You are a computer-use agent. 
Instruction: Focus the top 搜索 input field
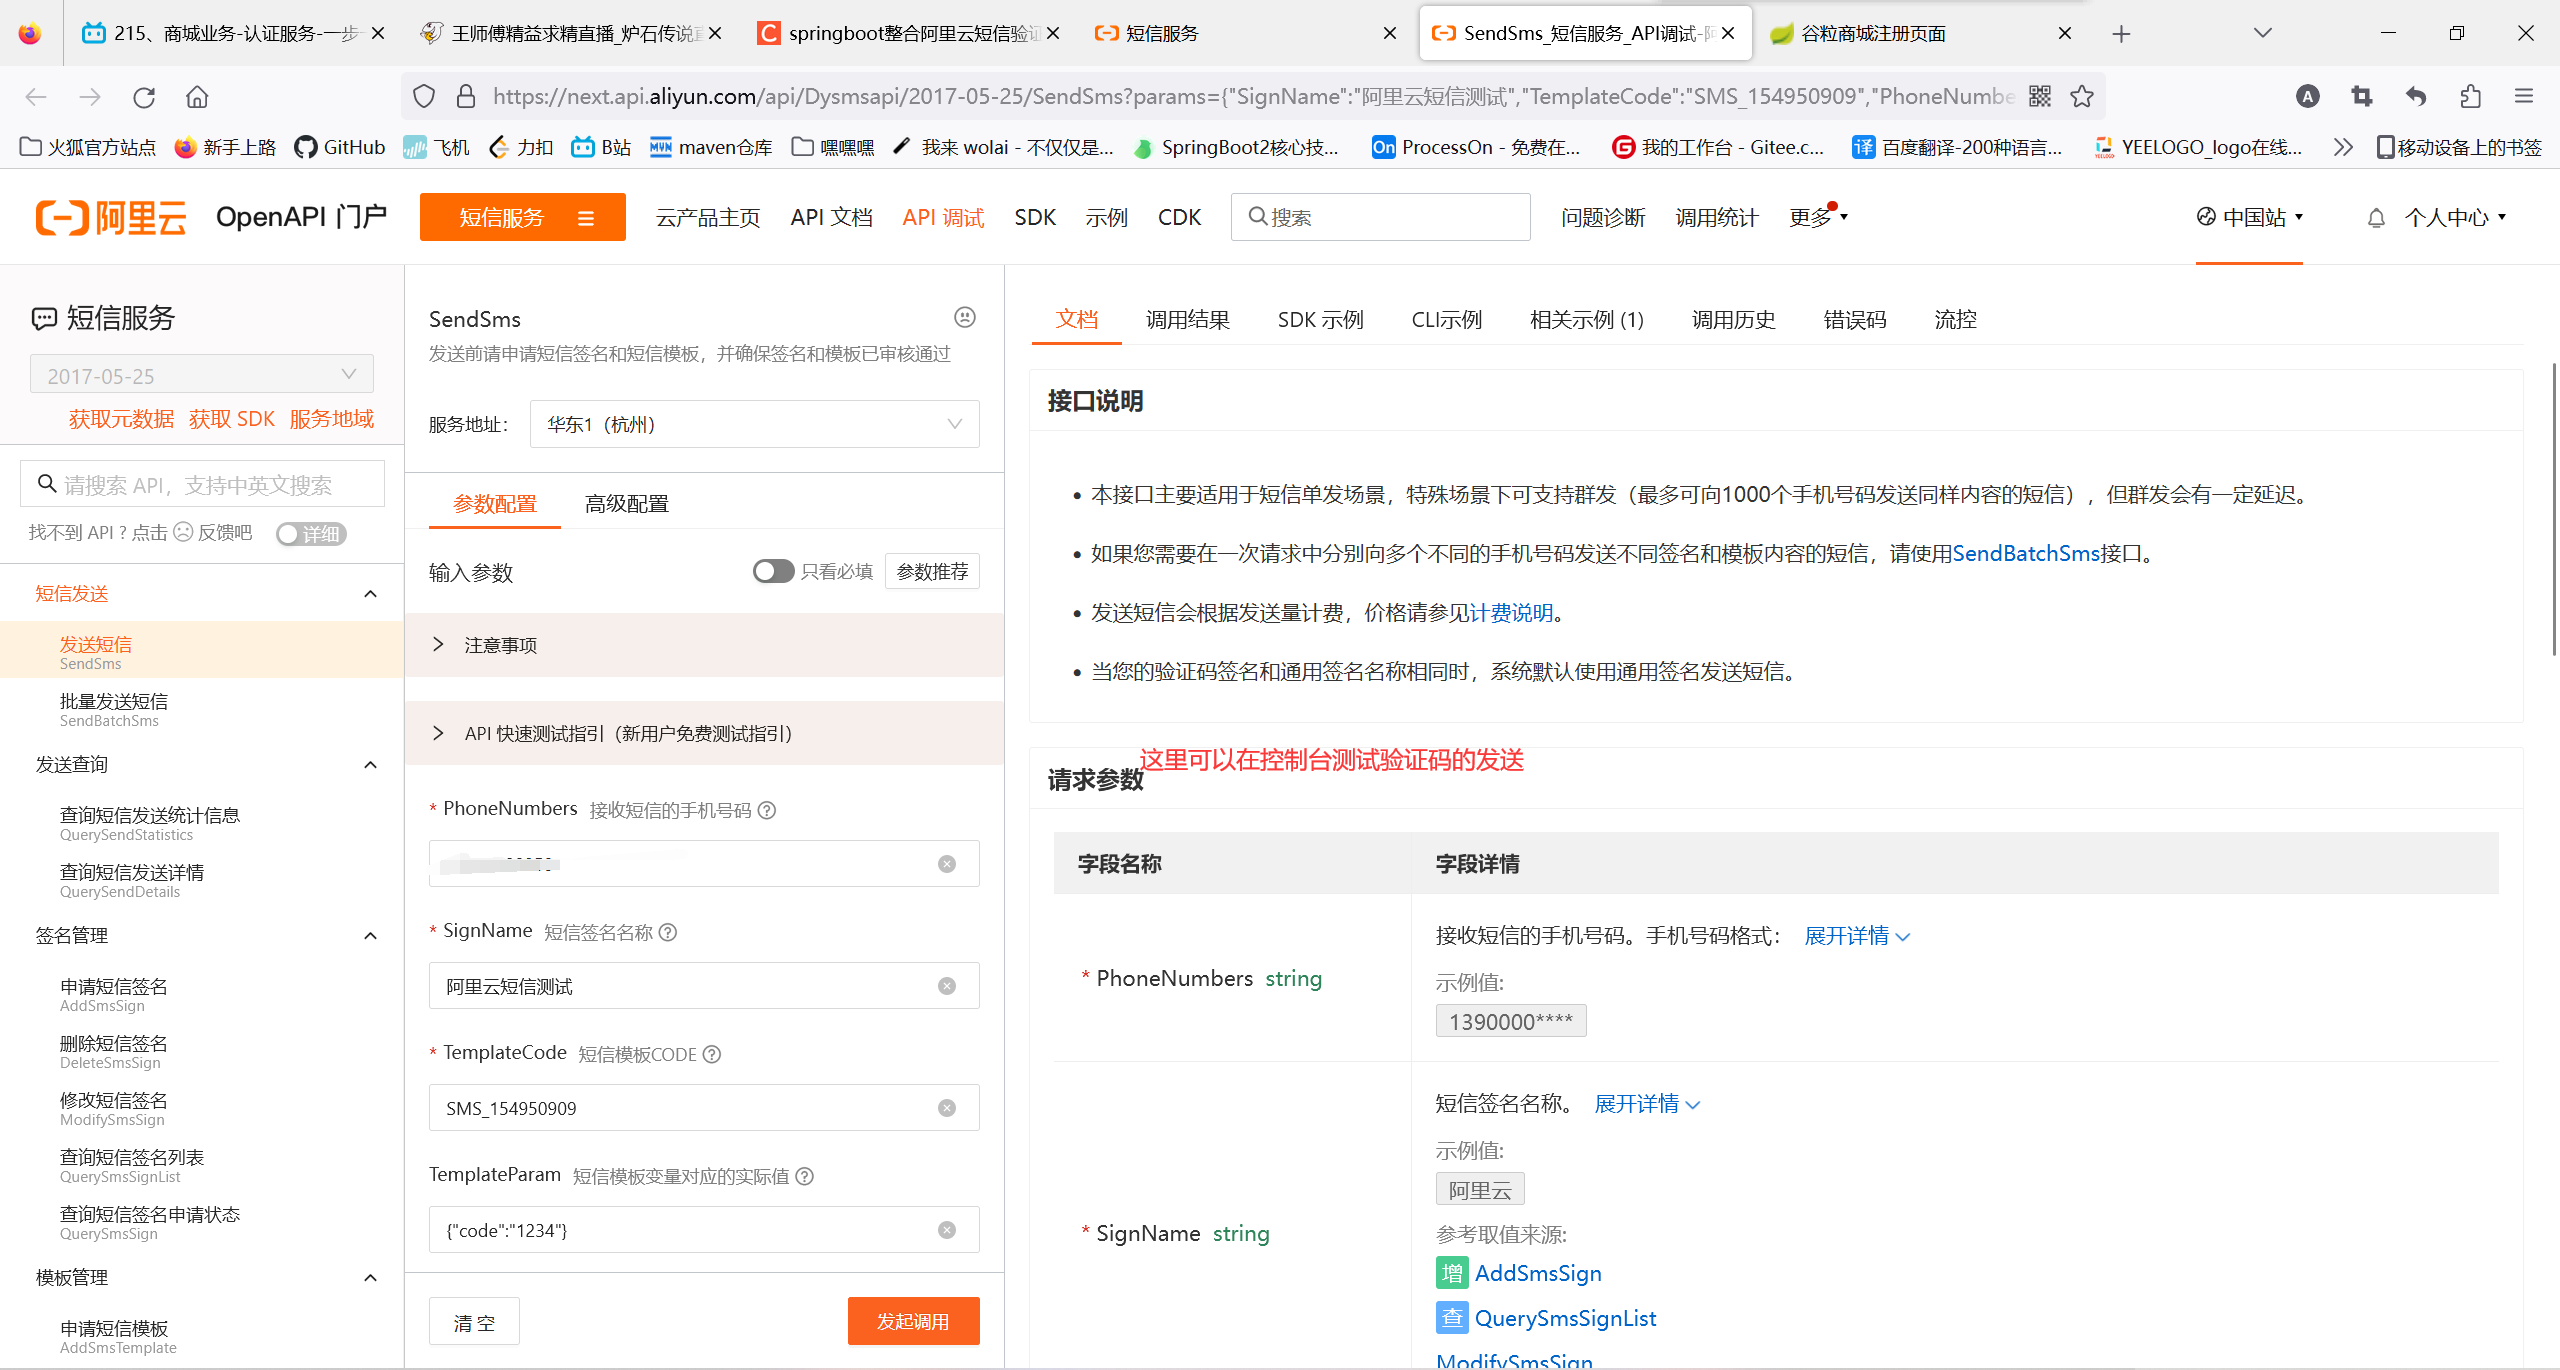(1381, 217)
